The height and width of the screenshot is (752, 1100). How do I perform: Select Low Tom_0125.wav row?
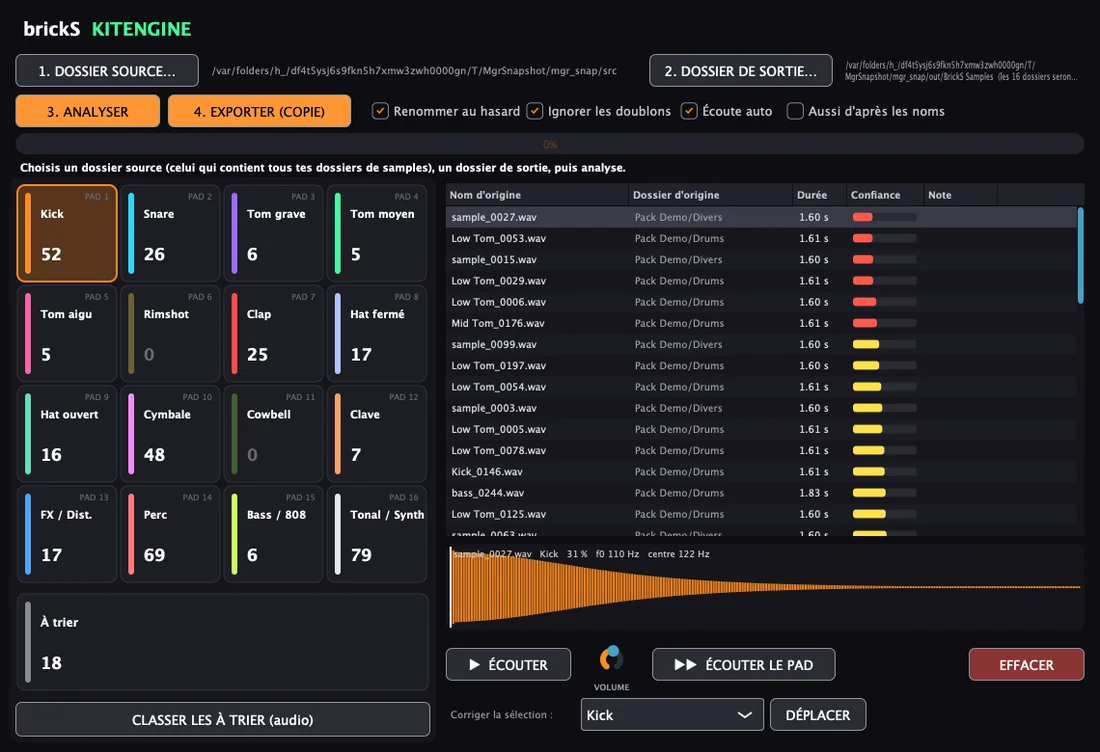click(761, 514)
